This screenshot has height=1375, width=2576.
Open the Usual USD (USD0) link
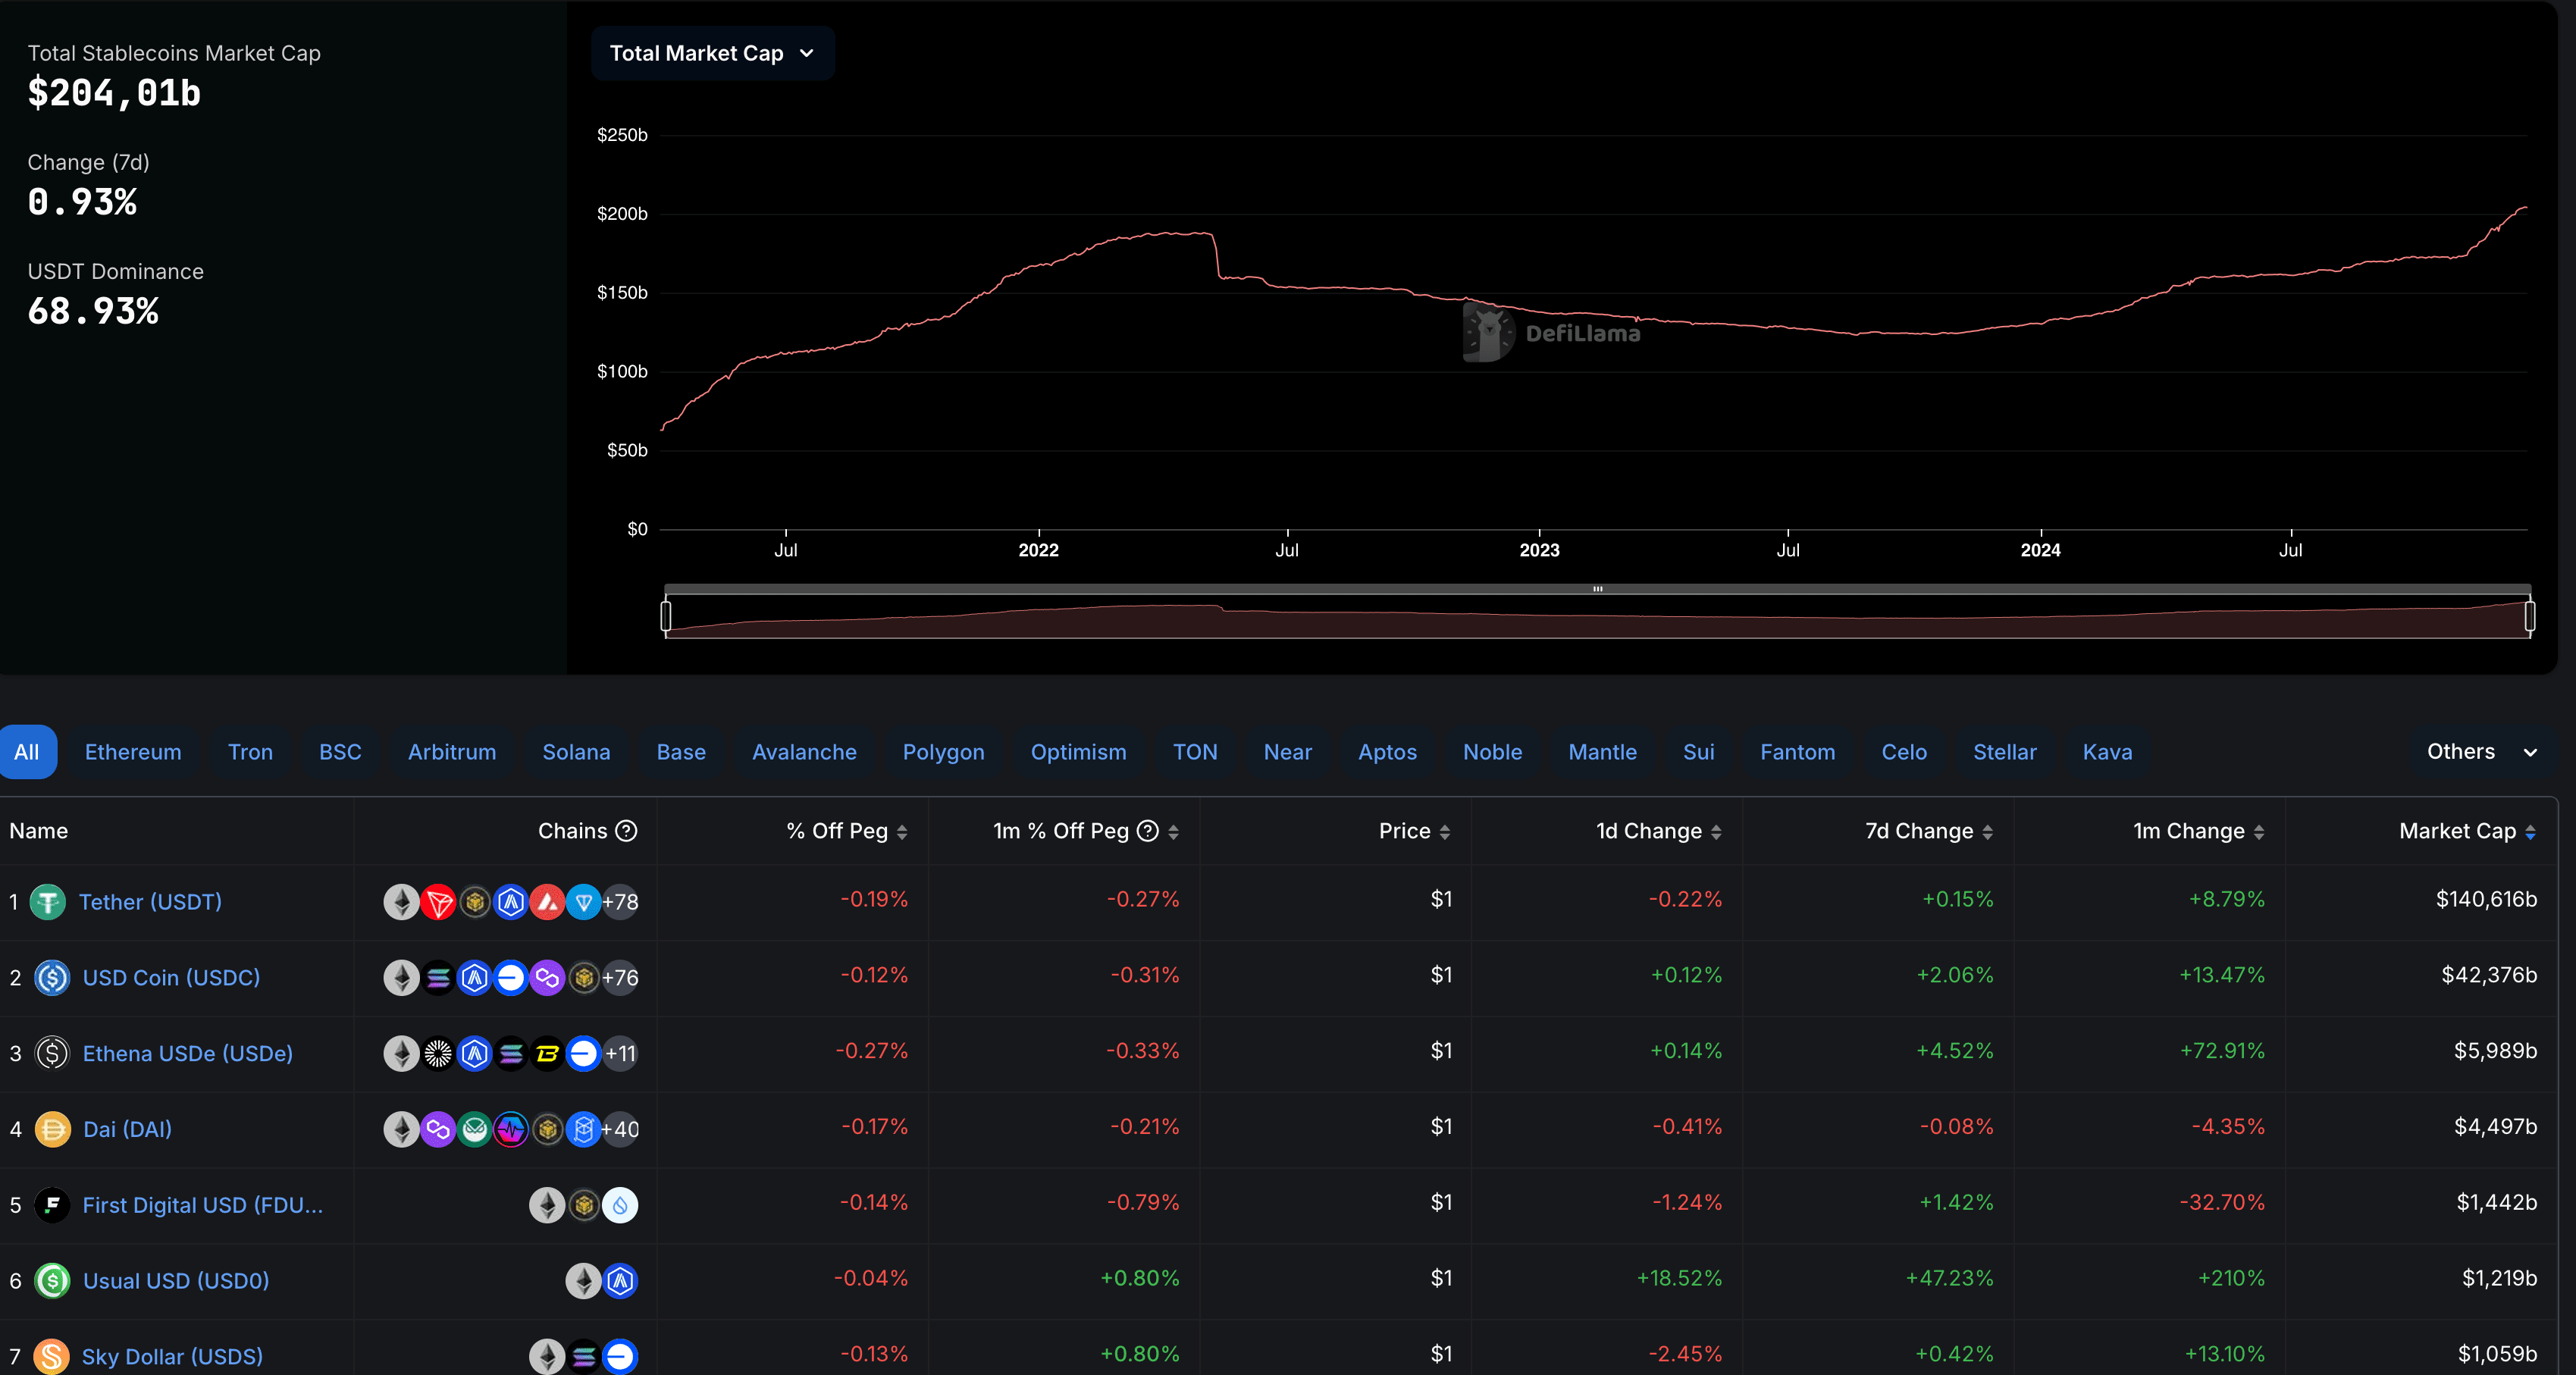click(x=175, y=1281)
